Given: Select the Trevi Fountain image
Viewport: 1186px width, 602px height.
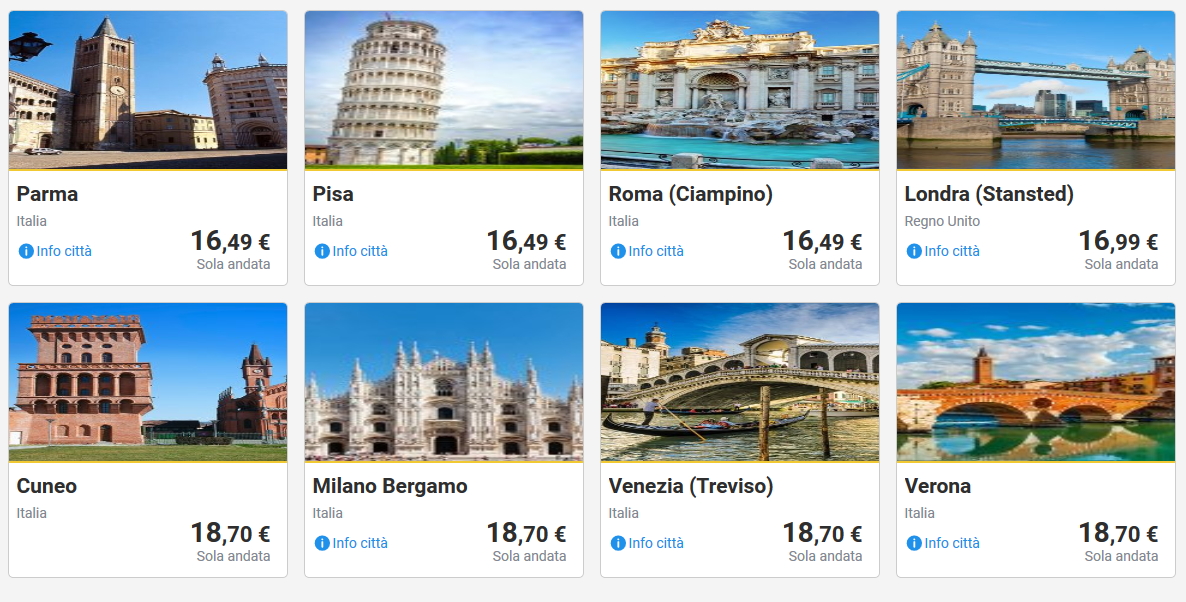Looking at the screenshot, I should 740,90.
